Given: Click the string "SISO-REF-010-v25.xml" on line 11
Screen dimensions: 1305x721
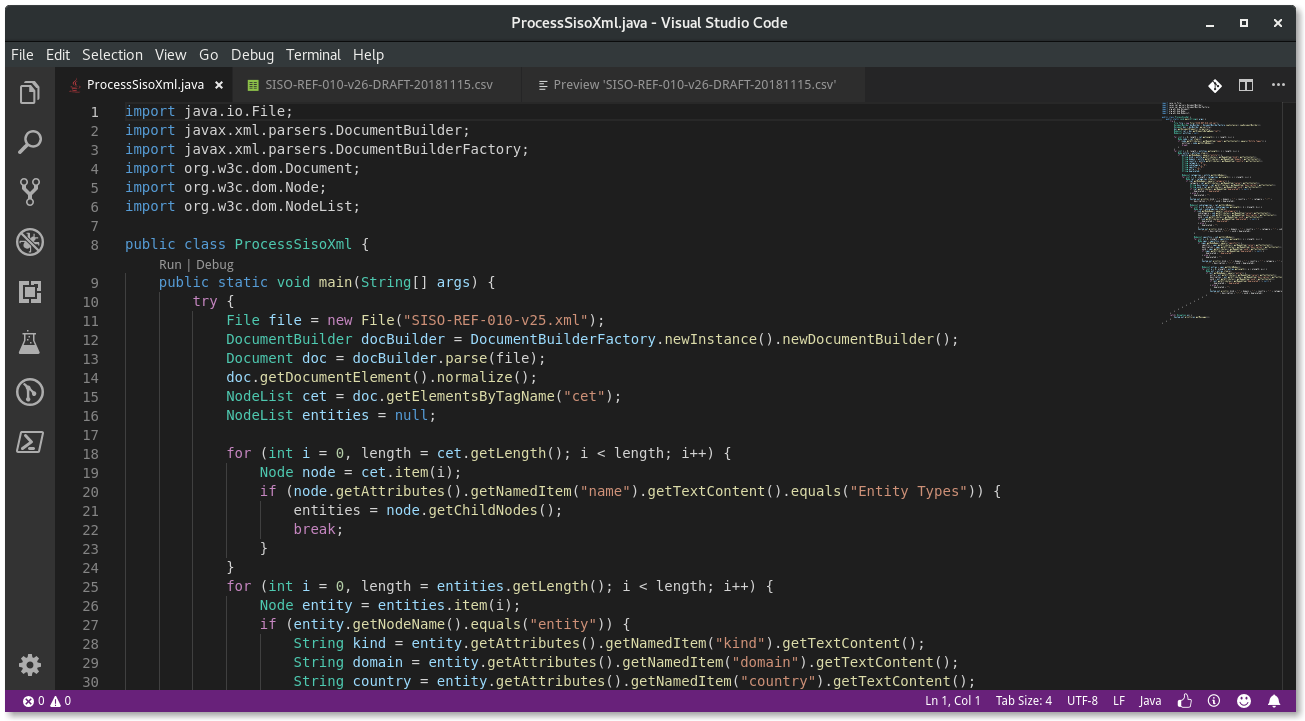Looking at the screenshot, I should [497, 320].
